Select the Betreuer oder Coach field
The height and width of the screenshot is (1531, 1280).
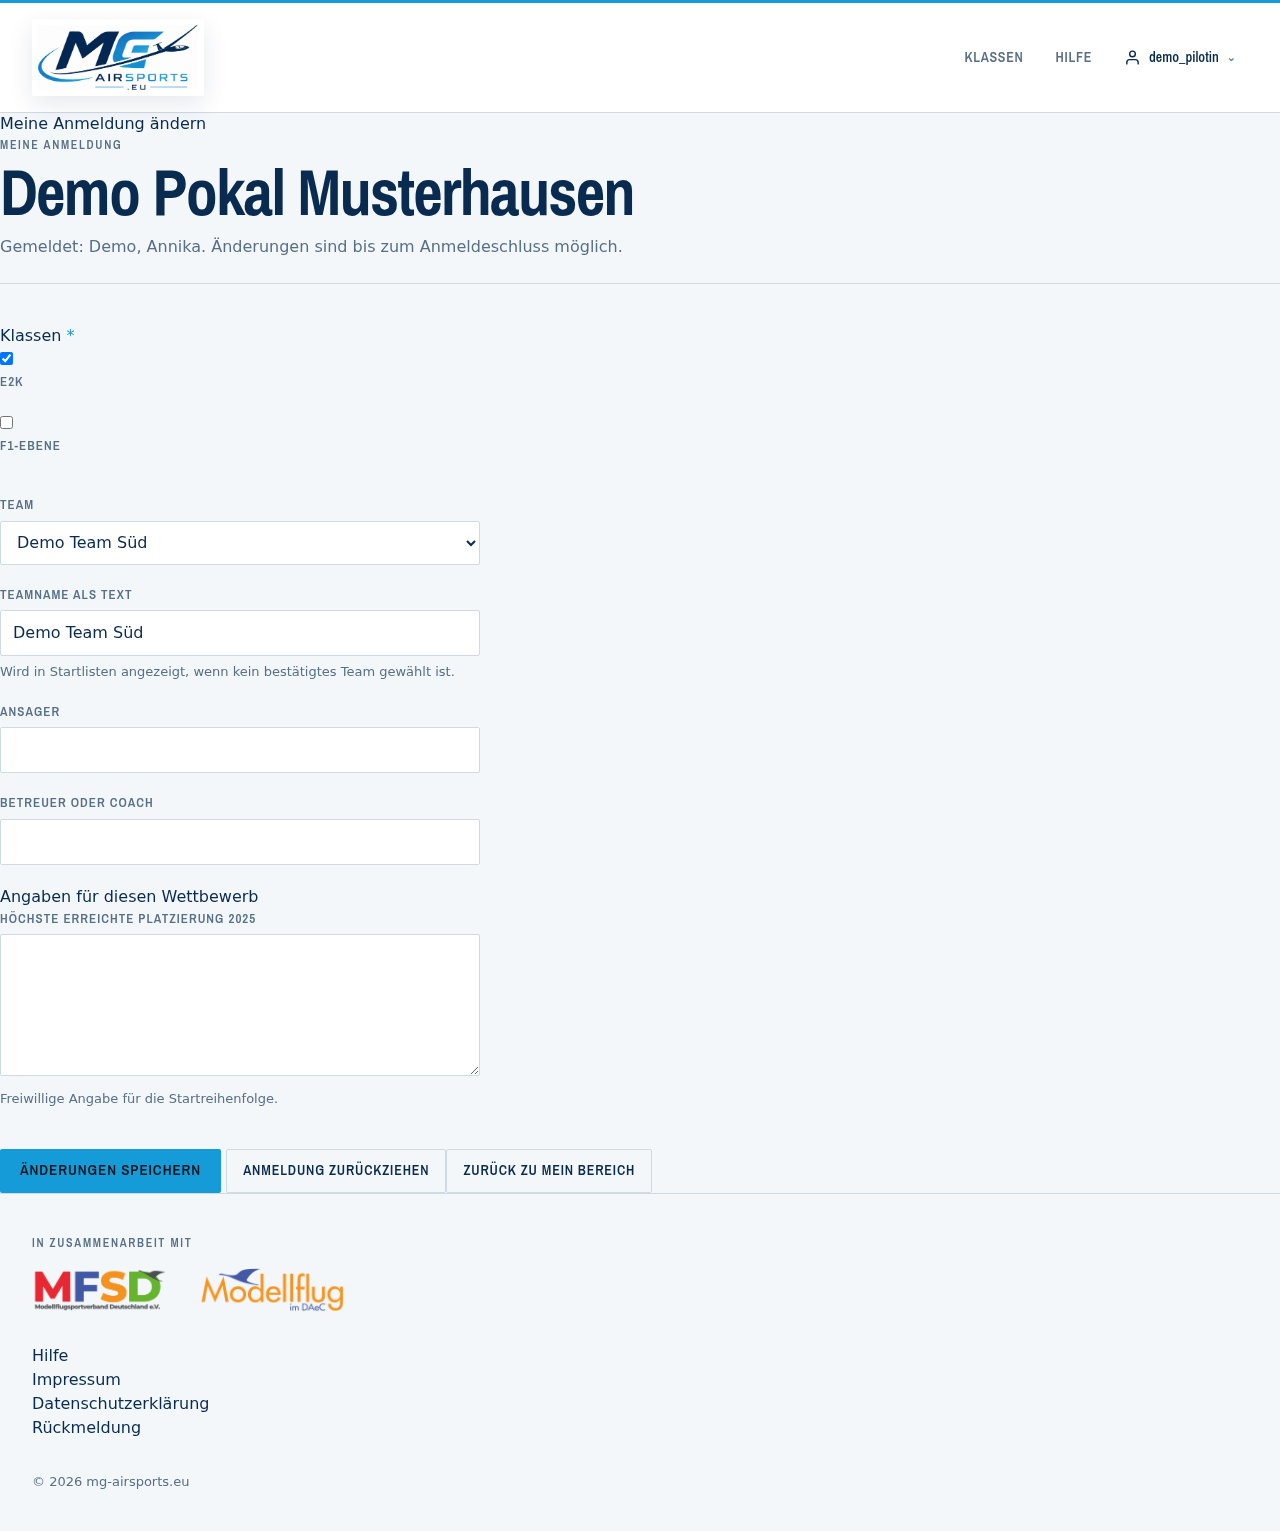[x=240, y=842]
